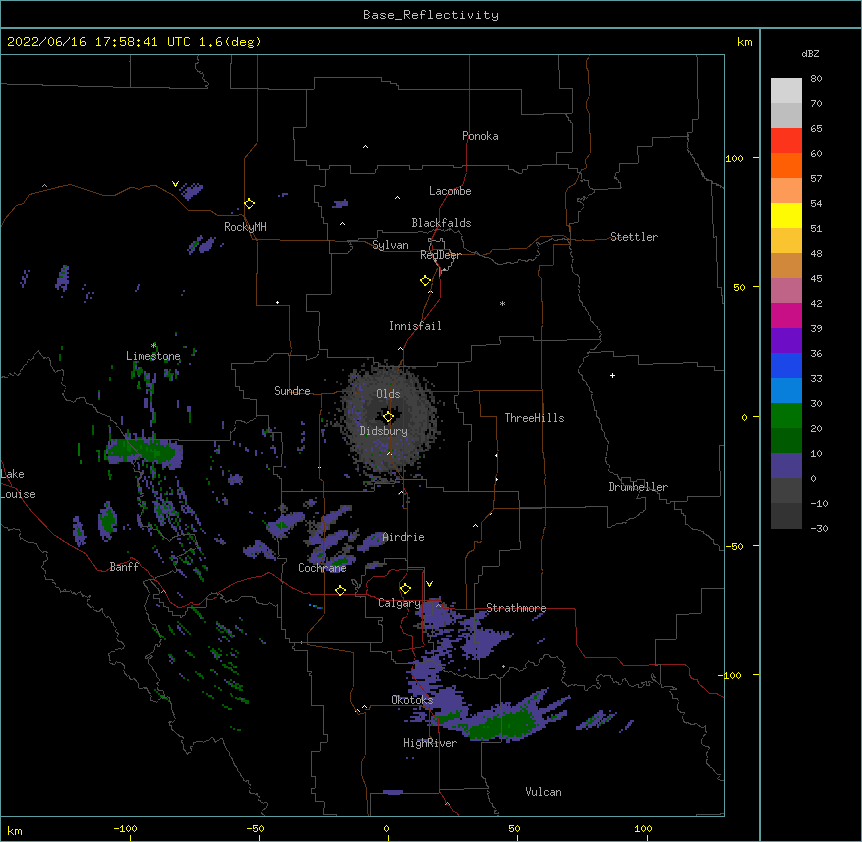Select the Calgary label
862x842 pixels.
tap(399, 603)
